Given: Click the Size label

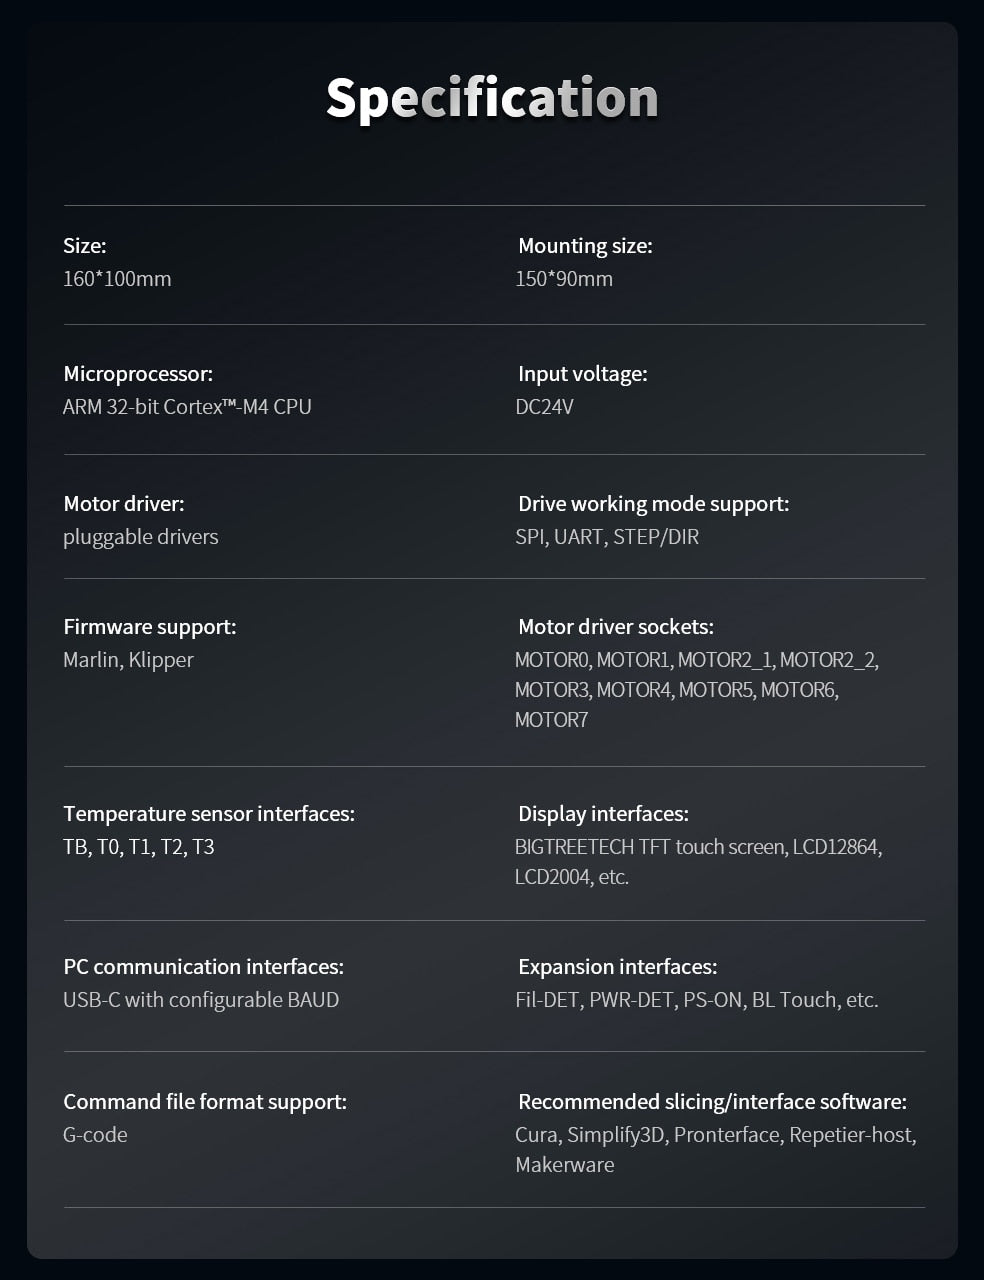Looking at the screenshot, I should (85, 246).
